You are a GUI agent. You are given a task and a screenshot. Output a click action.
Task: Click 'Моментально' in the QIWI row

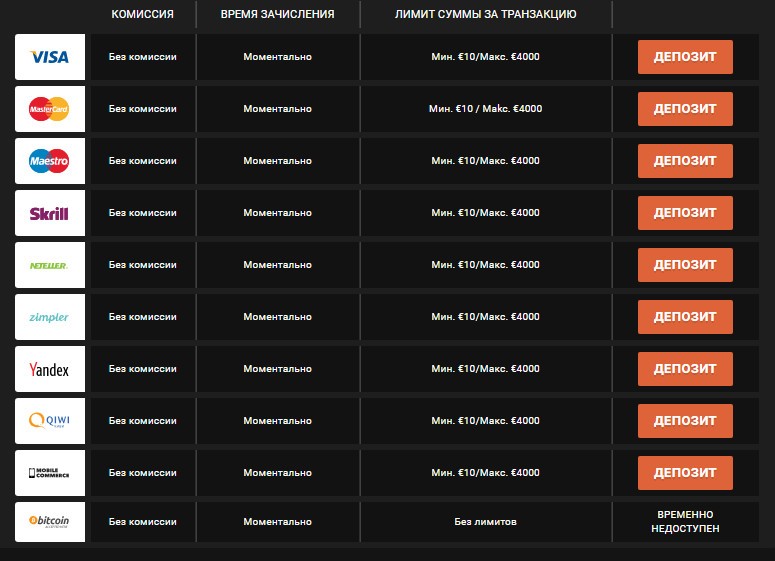[x=277, y=421]
